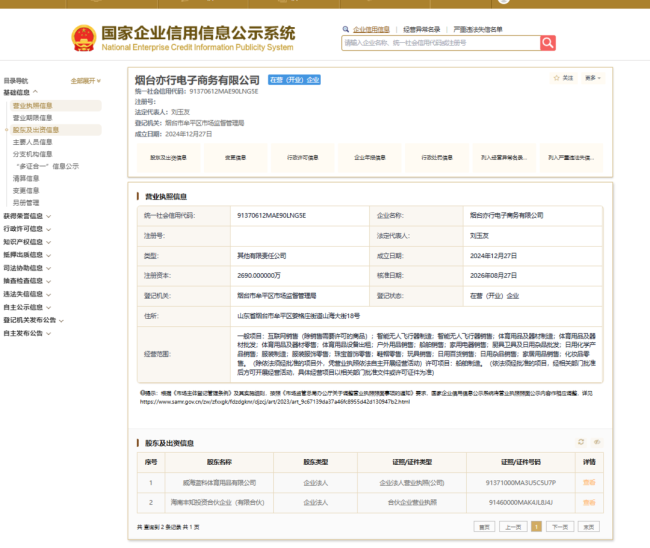Screen dimensions: 650x548
Task: Expand the 自主发布公告 section
Action: click(x=27, y=333)
